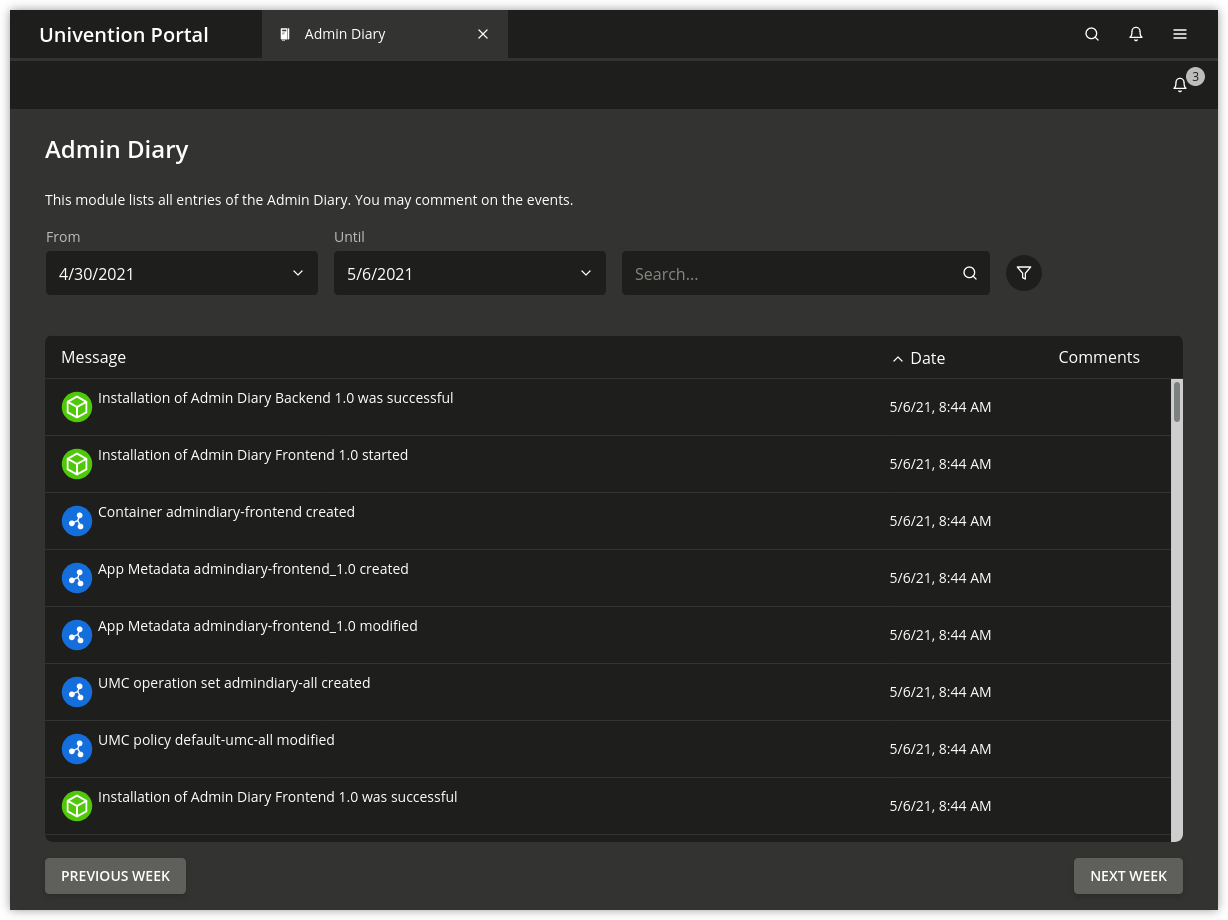Click date cell of Container admindiary-frontend created row

pos(940,521)
